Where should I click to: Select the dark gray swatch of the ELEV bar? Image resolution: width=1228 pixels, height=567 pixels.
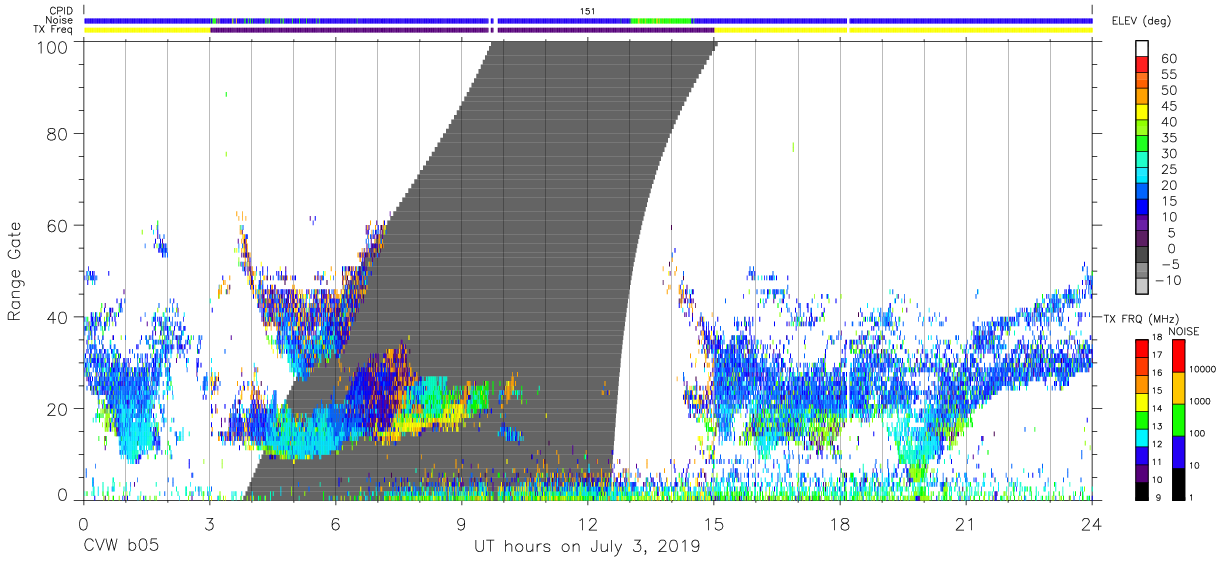pyautogui.click(x=1141, y=256)
